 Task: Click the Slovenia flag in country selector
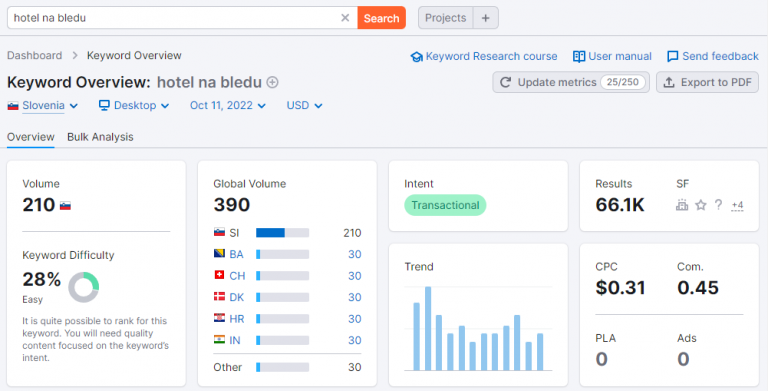click(13, 106)
